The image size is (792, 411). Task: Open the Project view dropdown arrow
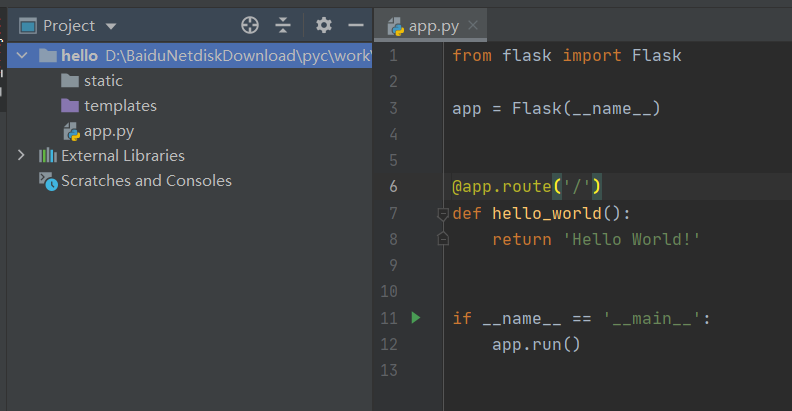point(111,26)
